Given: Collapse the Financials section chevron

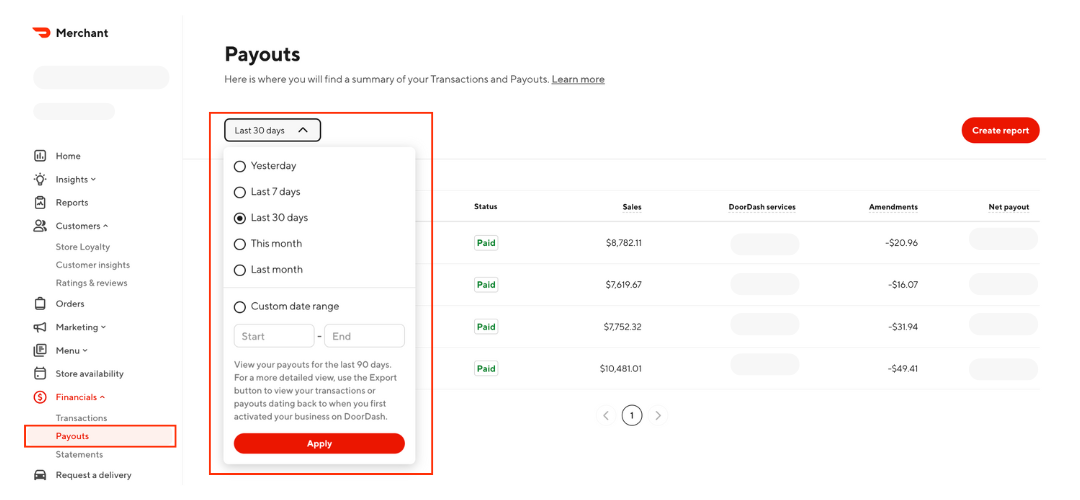Looking at the screenshot, I should point(102,397).
